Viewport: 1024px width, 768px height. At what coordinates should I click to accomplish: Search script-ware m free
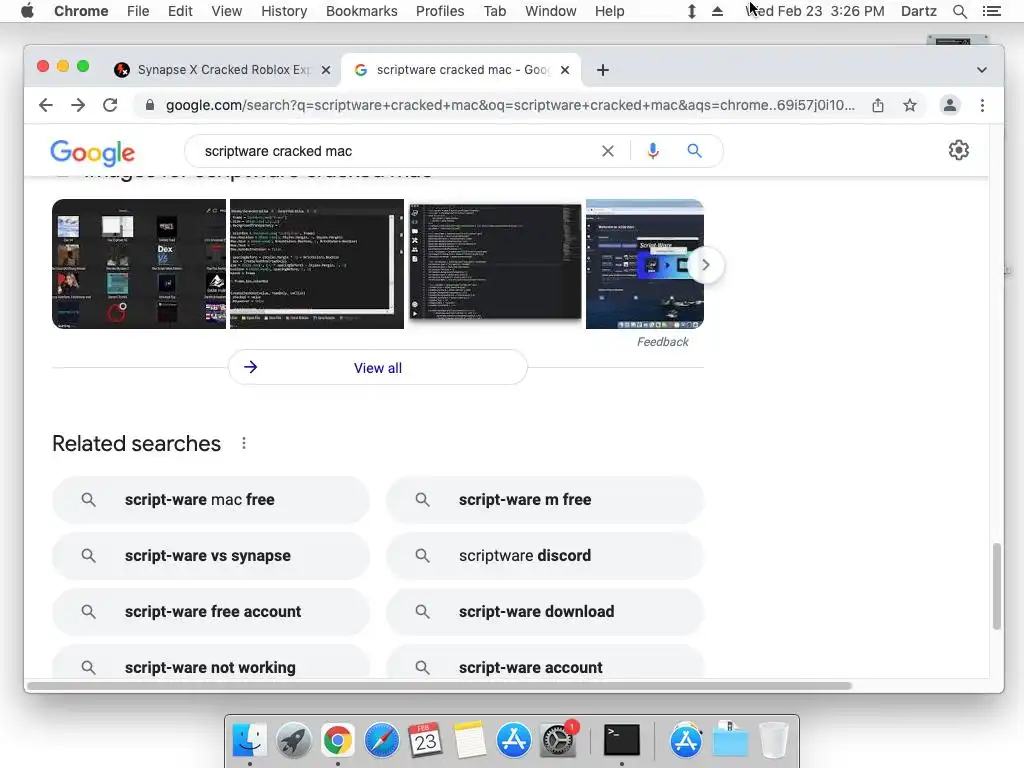click(545, 500)
